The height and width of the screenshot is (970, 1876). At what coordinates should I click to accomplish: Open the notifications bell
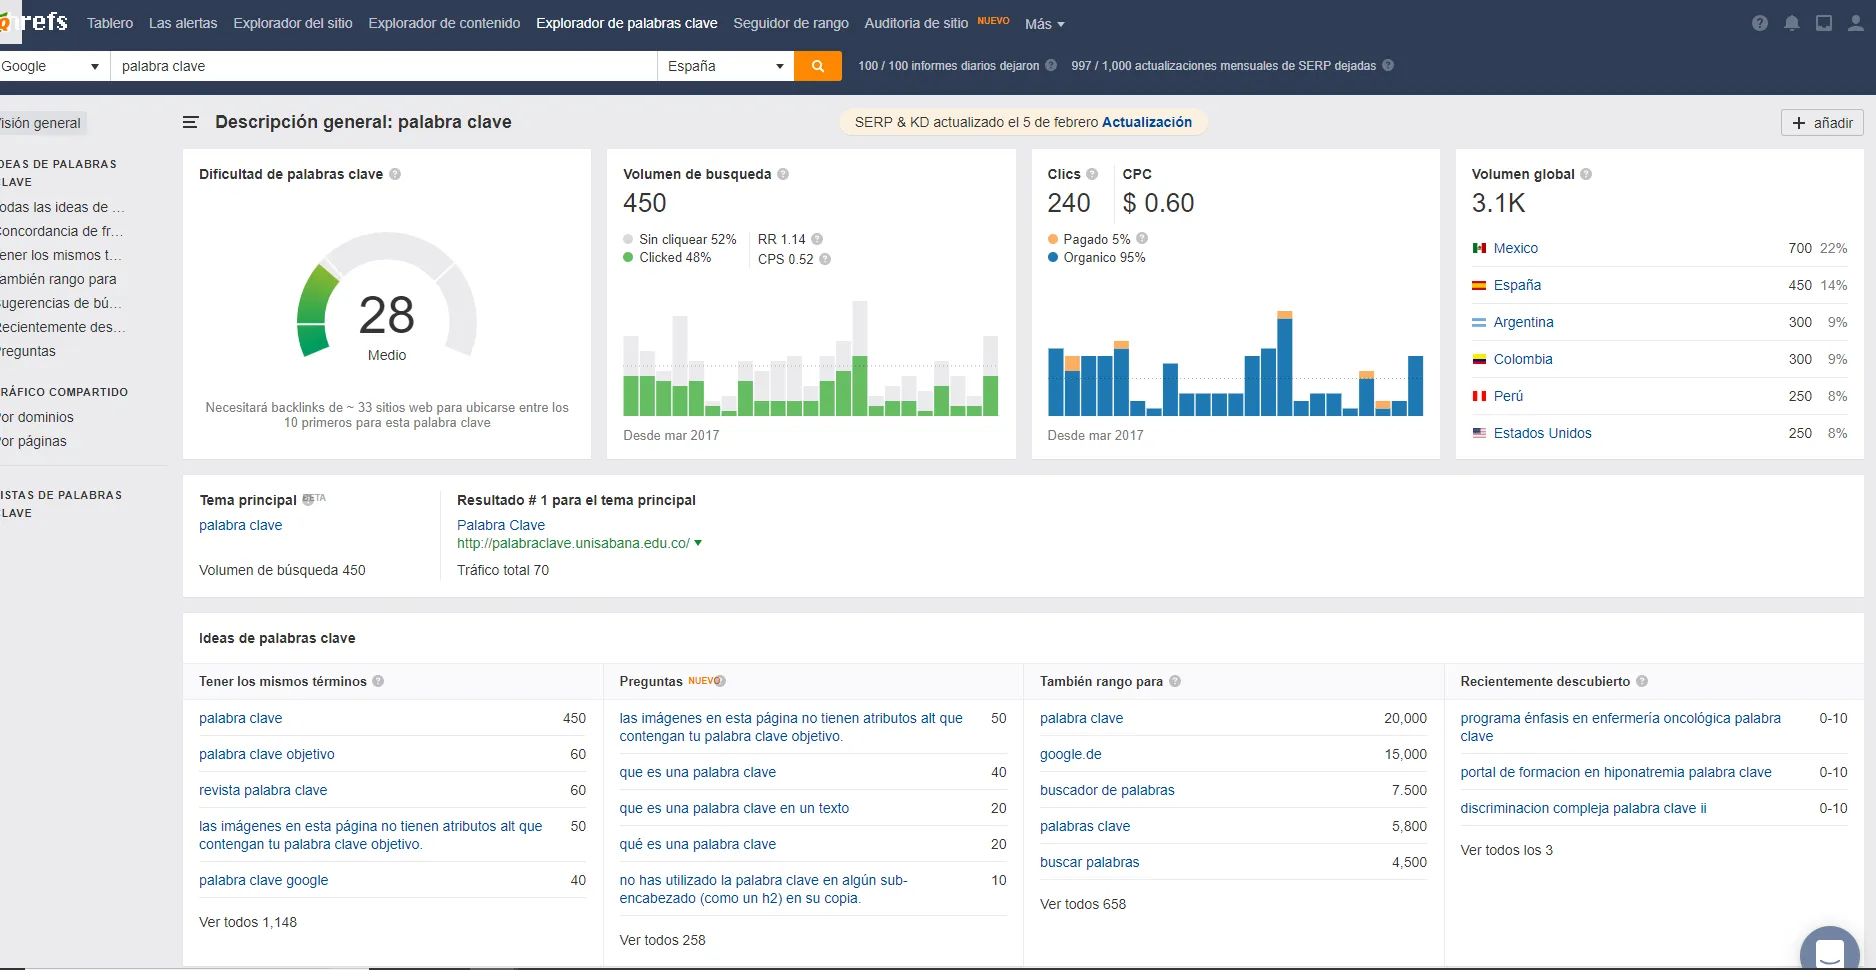[x=1791, y=23]
